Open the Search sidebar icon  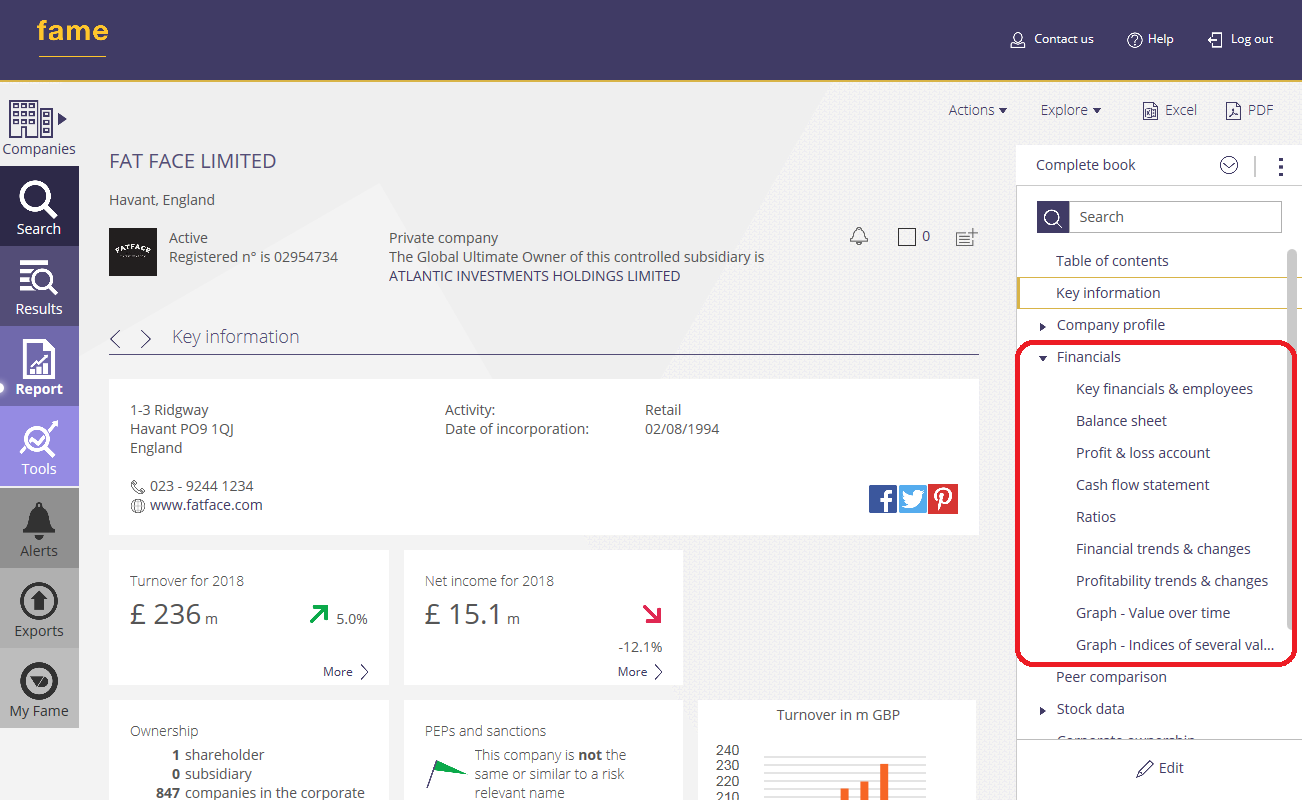[x=39, y=207]
